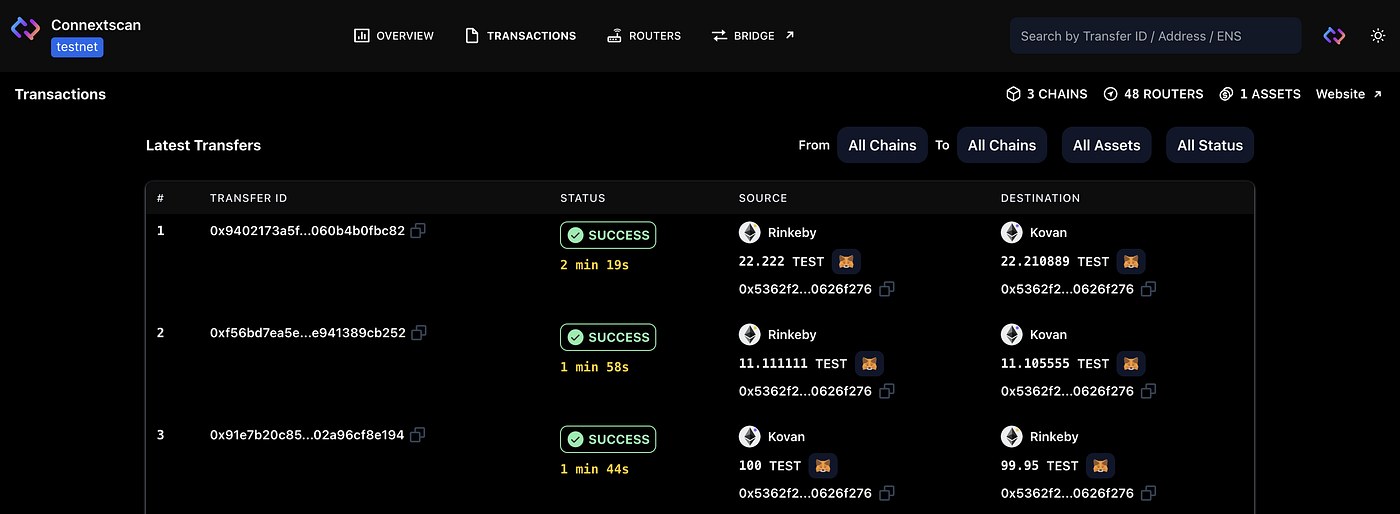Open the Website external link
The height and width of the screenshot is (514, 1400).
(x=1349, y=94)
